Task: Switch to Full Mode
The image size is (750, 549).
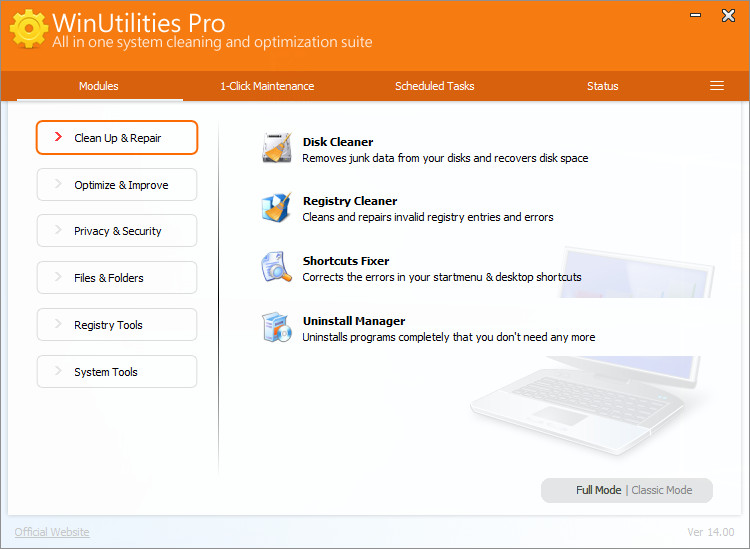Action: [x=598, y=490]
